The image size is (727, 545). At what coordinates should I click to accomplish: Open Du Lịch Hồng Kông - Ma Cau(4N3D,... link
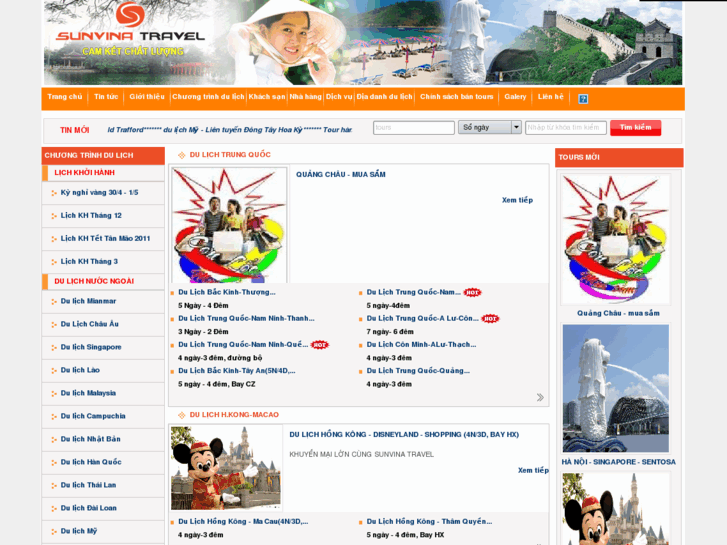click(x=243, y=522)
